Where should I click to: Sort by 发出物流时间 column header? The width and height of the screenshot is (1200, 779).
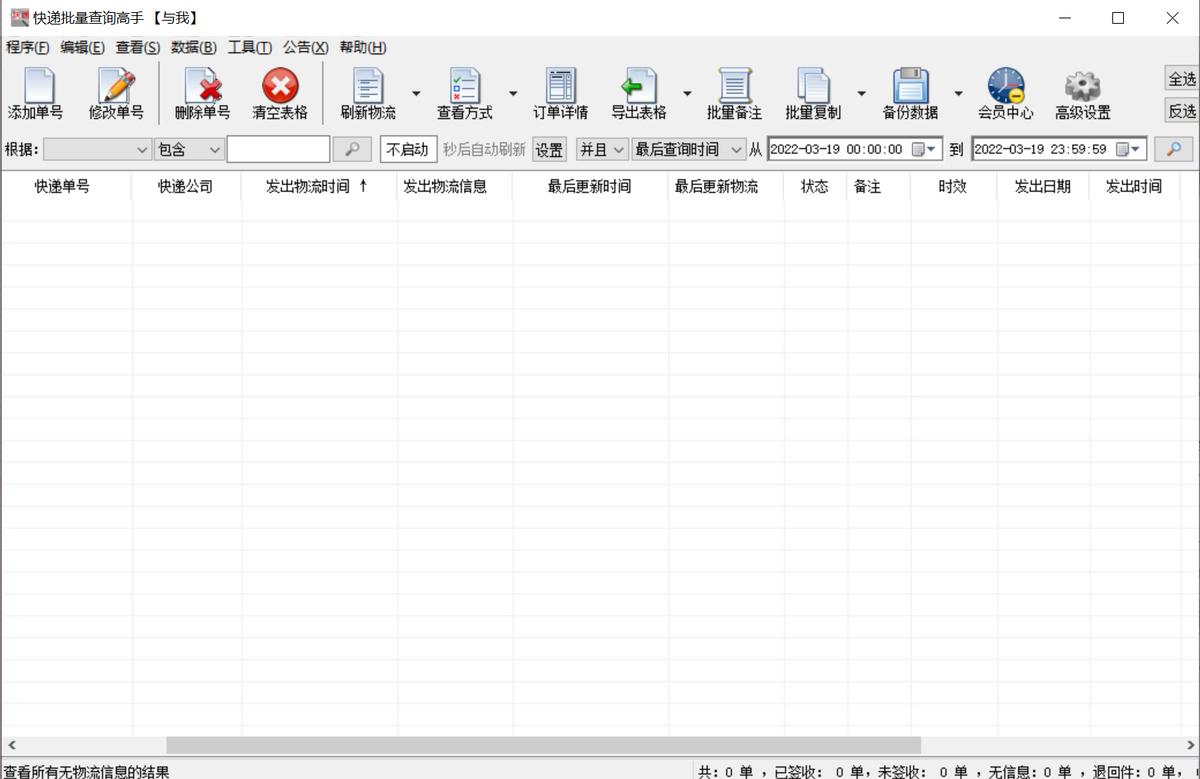click(x=319, y=186)
